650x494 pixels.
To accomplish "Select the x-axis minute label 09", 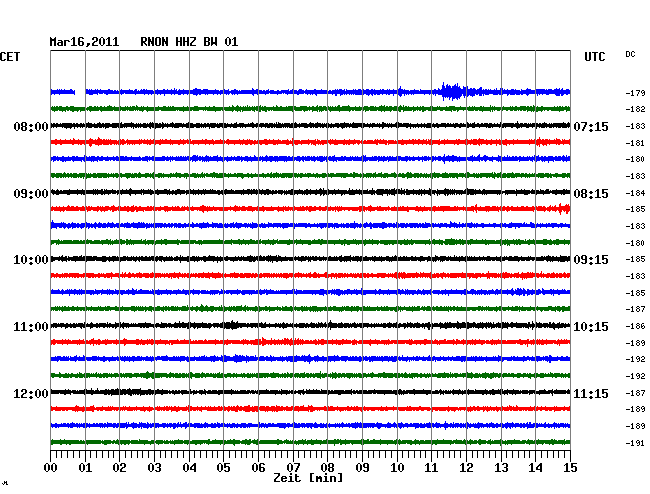I will tap(362, 468).
